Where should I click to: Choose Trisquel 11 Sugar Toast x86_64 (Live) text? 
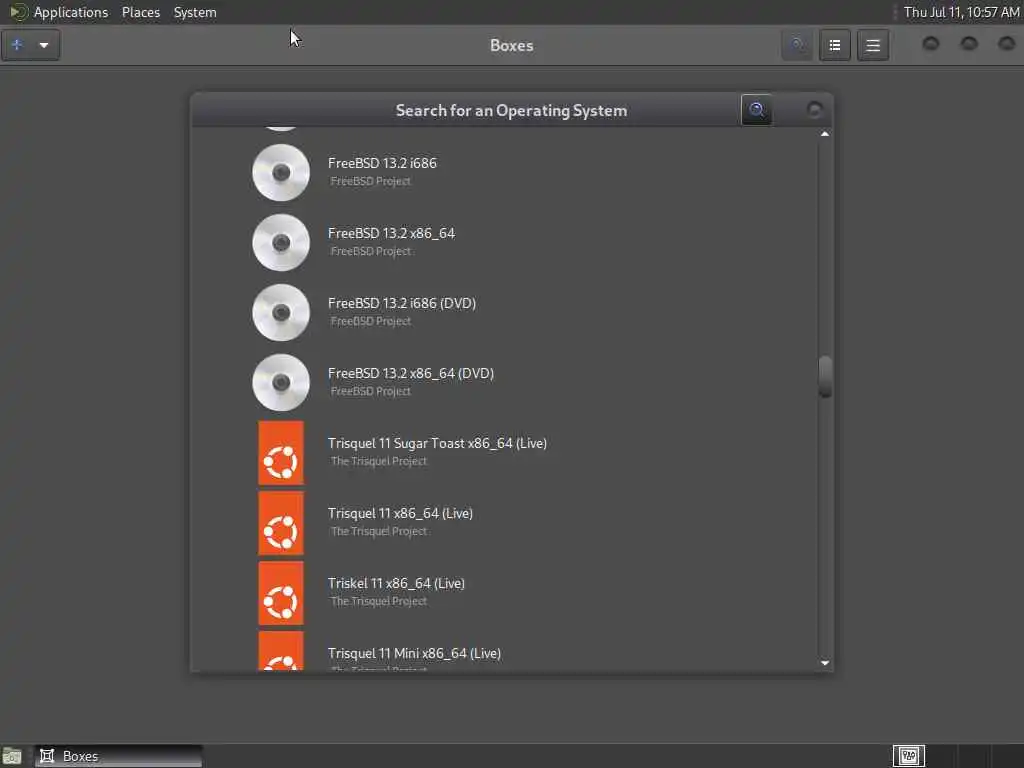click(438, 443)
